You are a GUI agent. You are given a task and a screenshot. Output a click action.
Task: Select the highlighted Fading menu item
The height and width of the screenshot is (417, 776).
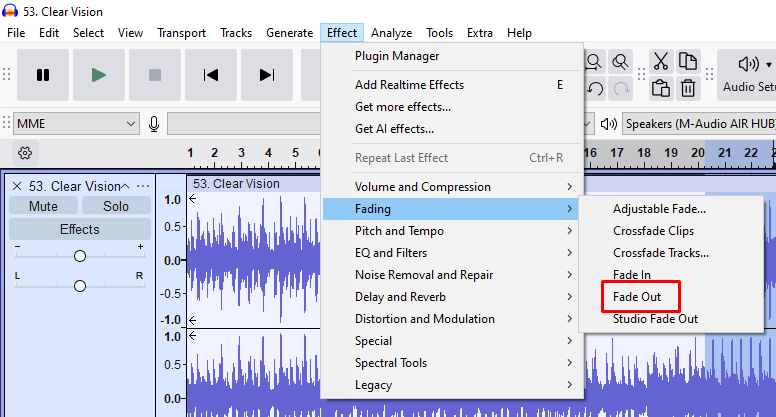[451, 209]
